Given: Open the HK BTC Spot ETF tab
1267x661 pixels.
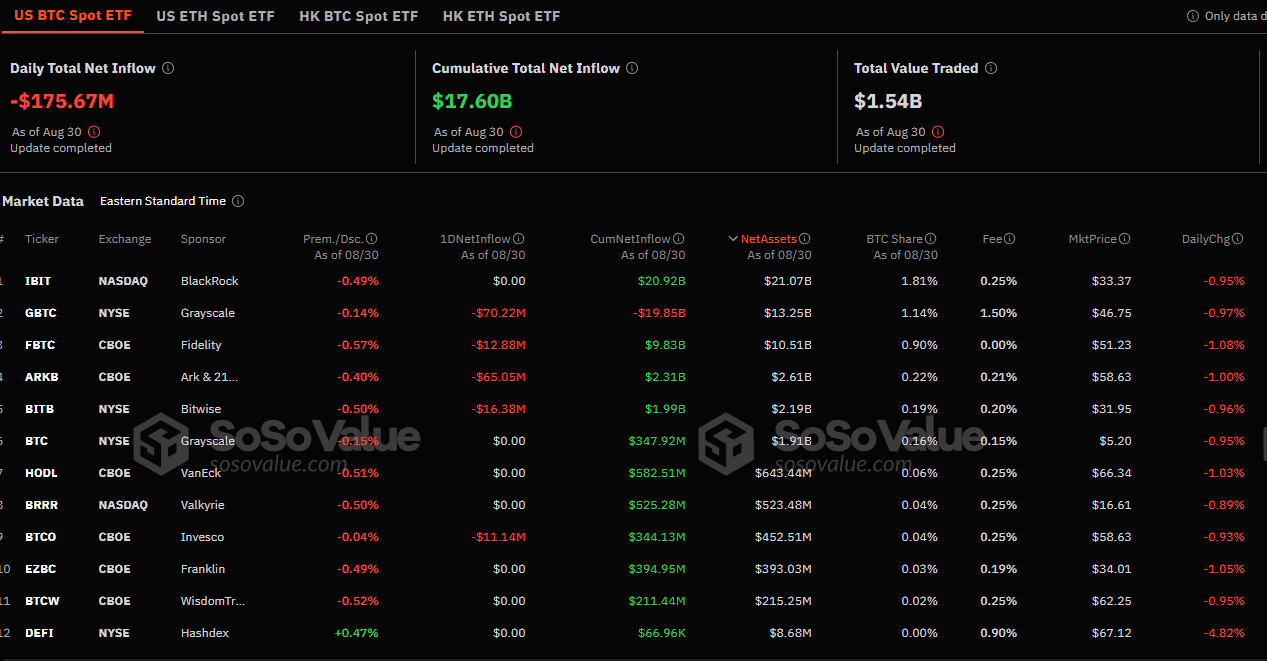Looking at the screenshot, I should tap(358, 16).
